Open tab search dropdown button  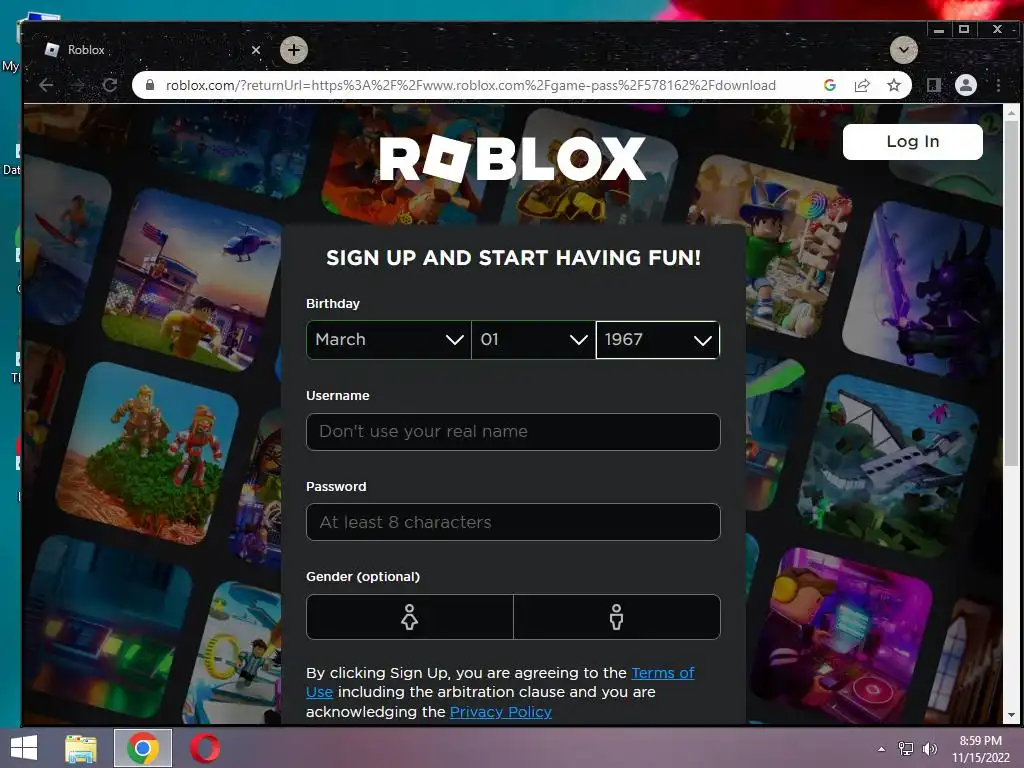pos(904,50)
